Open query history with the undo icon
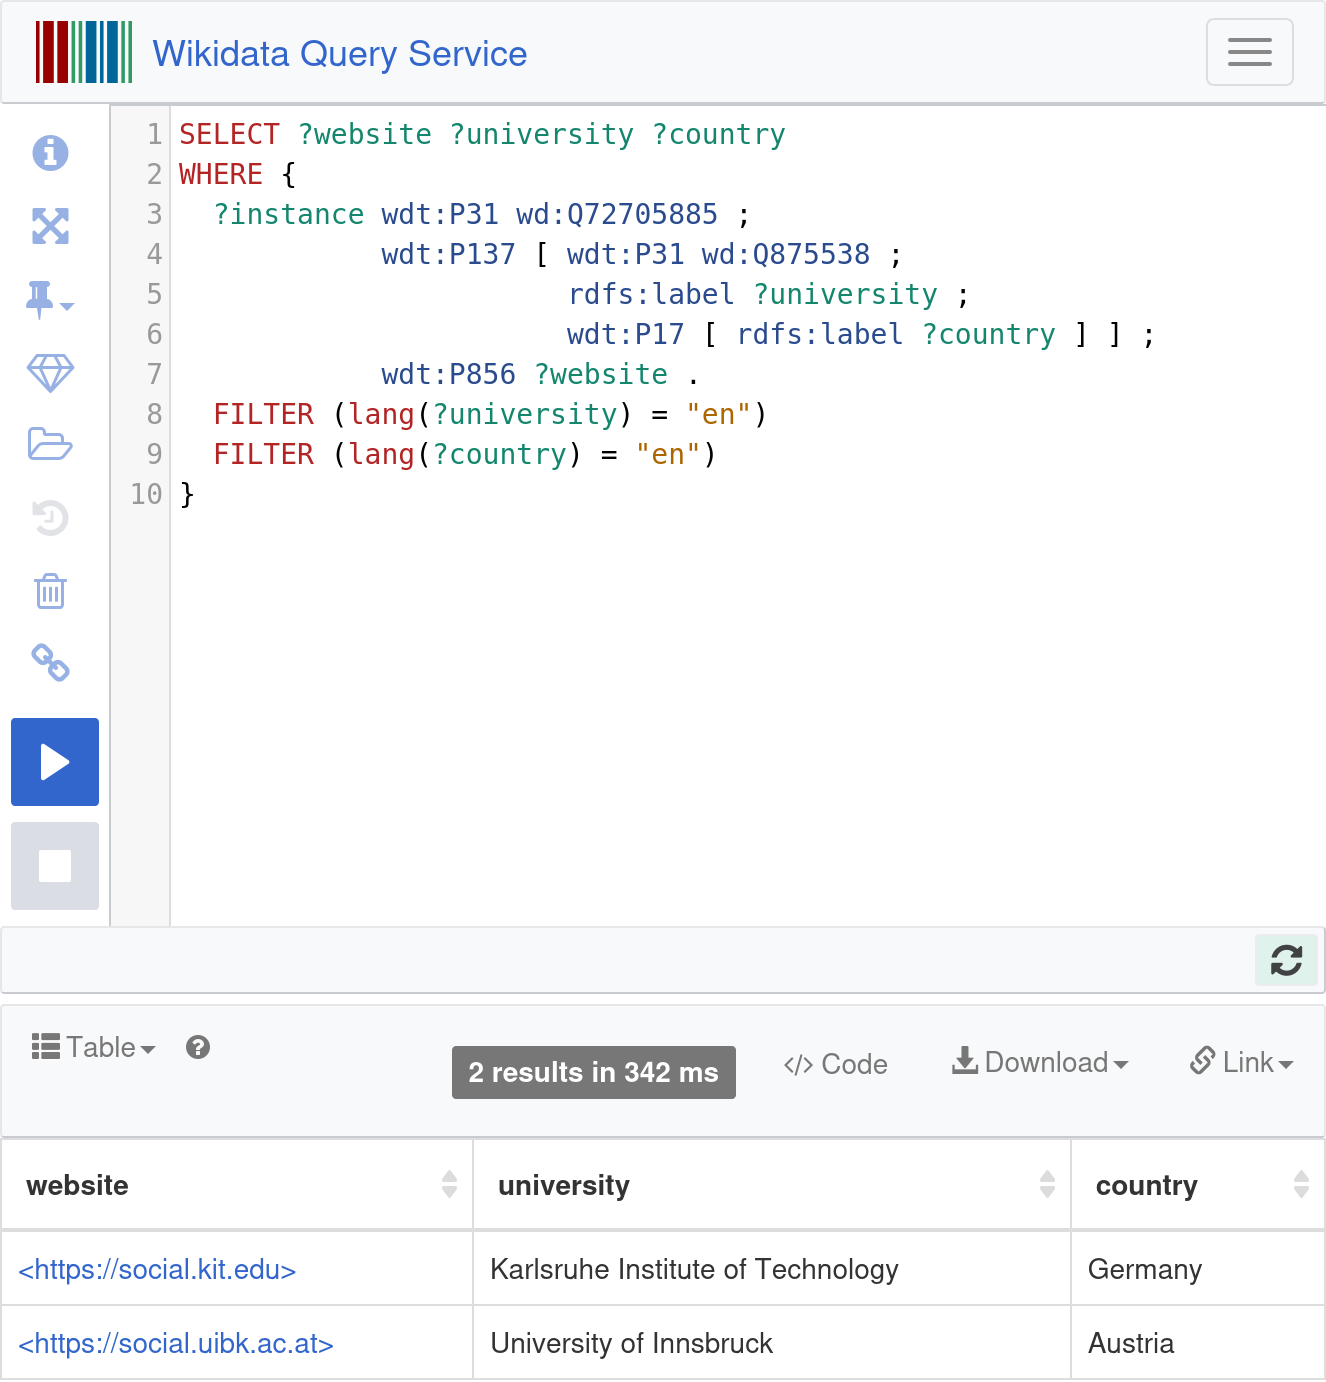Screen dimensions: 1326x1382 pyautogui.click(x=50, y=517)
